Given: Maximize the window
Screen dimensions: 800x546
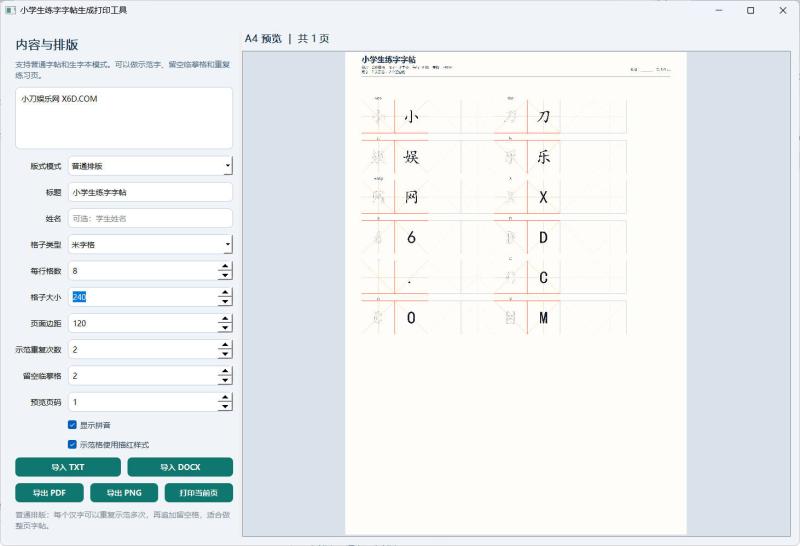Looking at the screenshot, I should pyautogui.click(x=751, y=10).
